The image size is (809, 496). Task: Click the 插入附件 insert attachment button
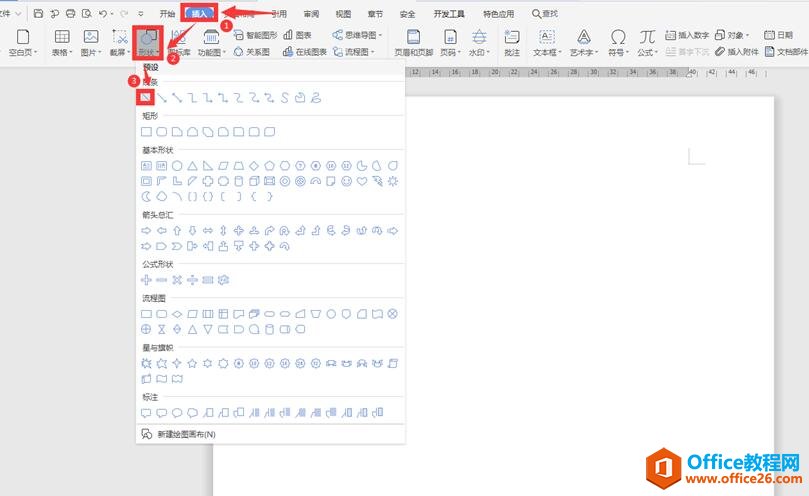click(x=737, y=52)
